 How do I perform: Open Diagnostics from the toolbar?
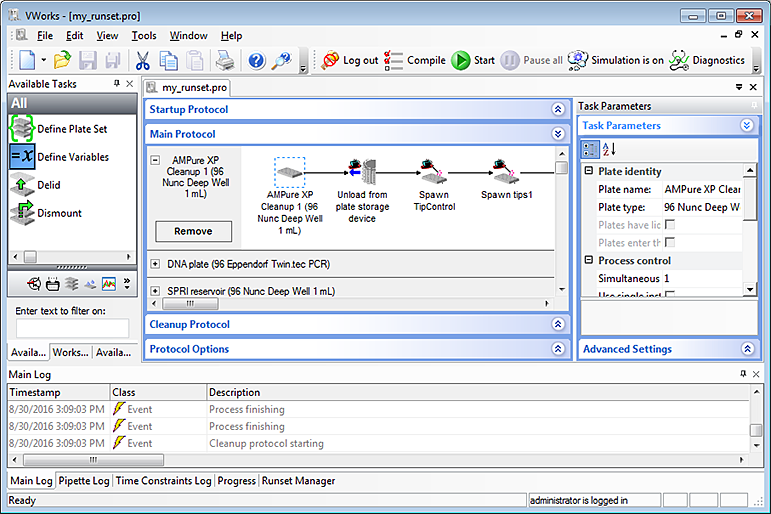click(x=679, y=60)
